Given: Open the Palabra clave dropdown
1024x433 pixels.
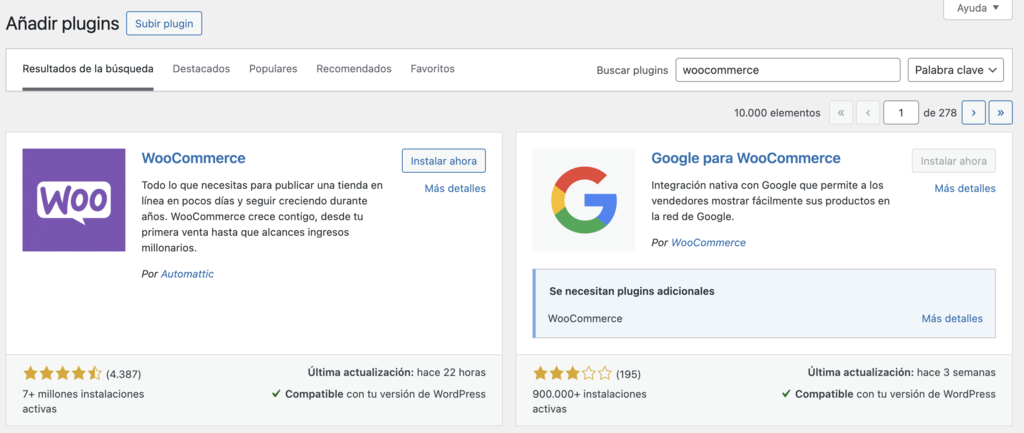Looking at the screenshot, I should point(955,70).
